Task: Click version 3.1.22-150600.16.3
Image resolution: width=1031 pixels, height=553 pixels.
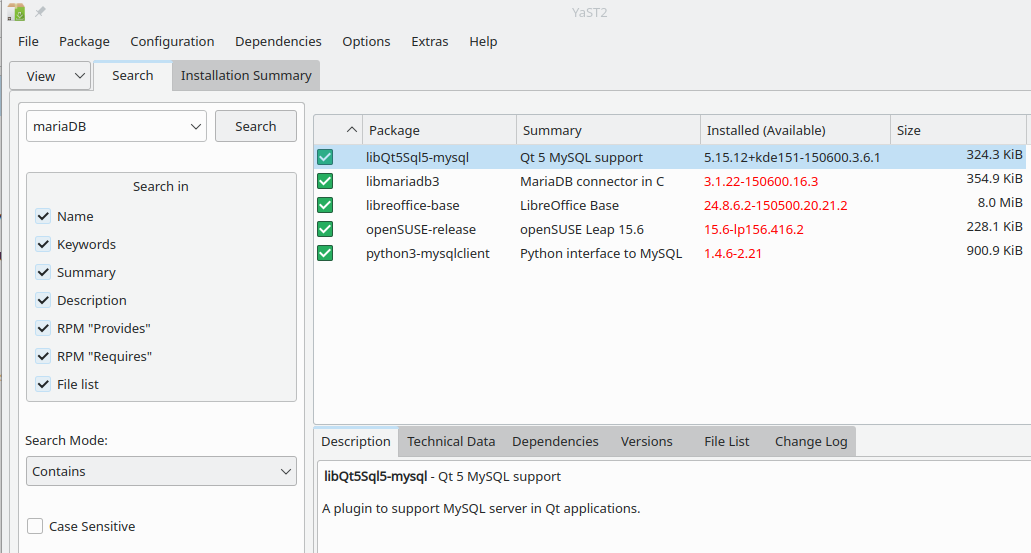Action: [761, 181]
